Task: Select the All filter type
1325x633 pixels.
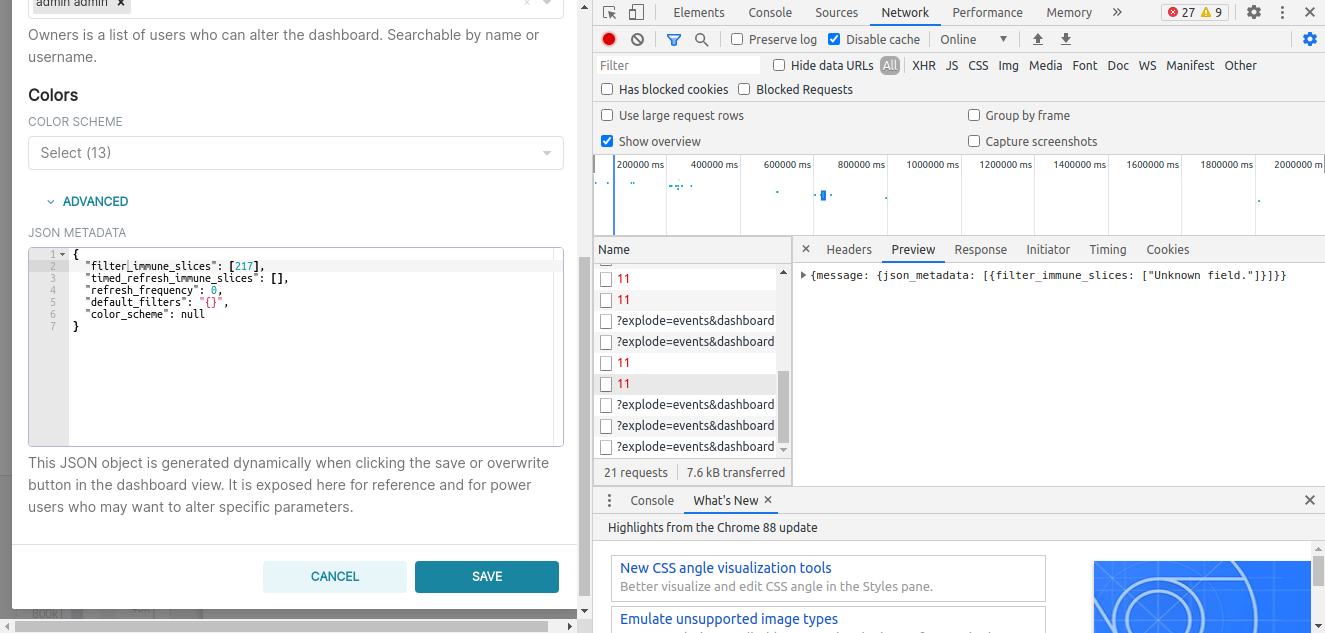Action: point(890,65)
